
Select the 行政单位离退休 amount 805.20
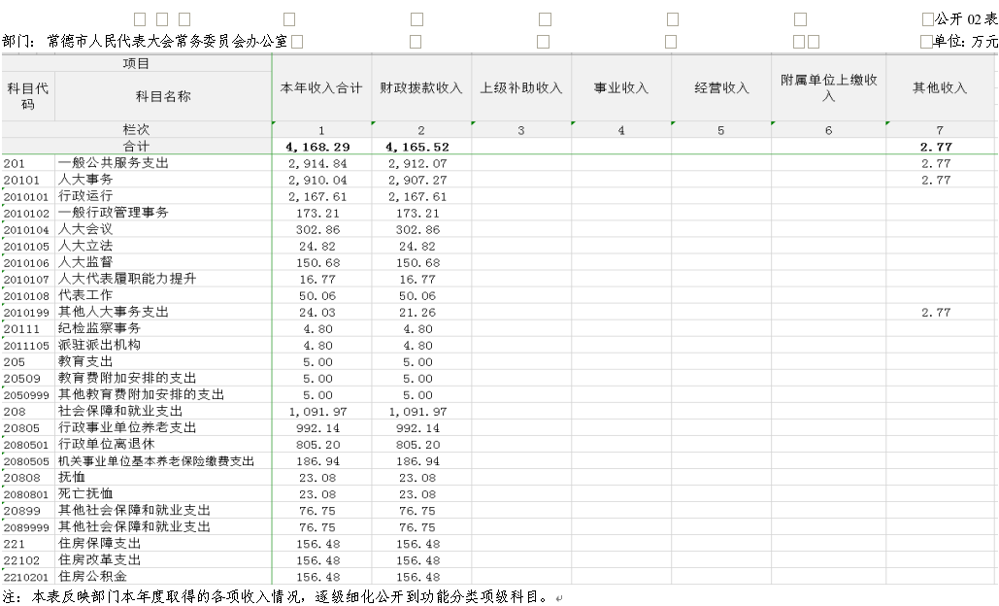[318, 445]
